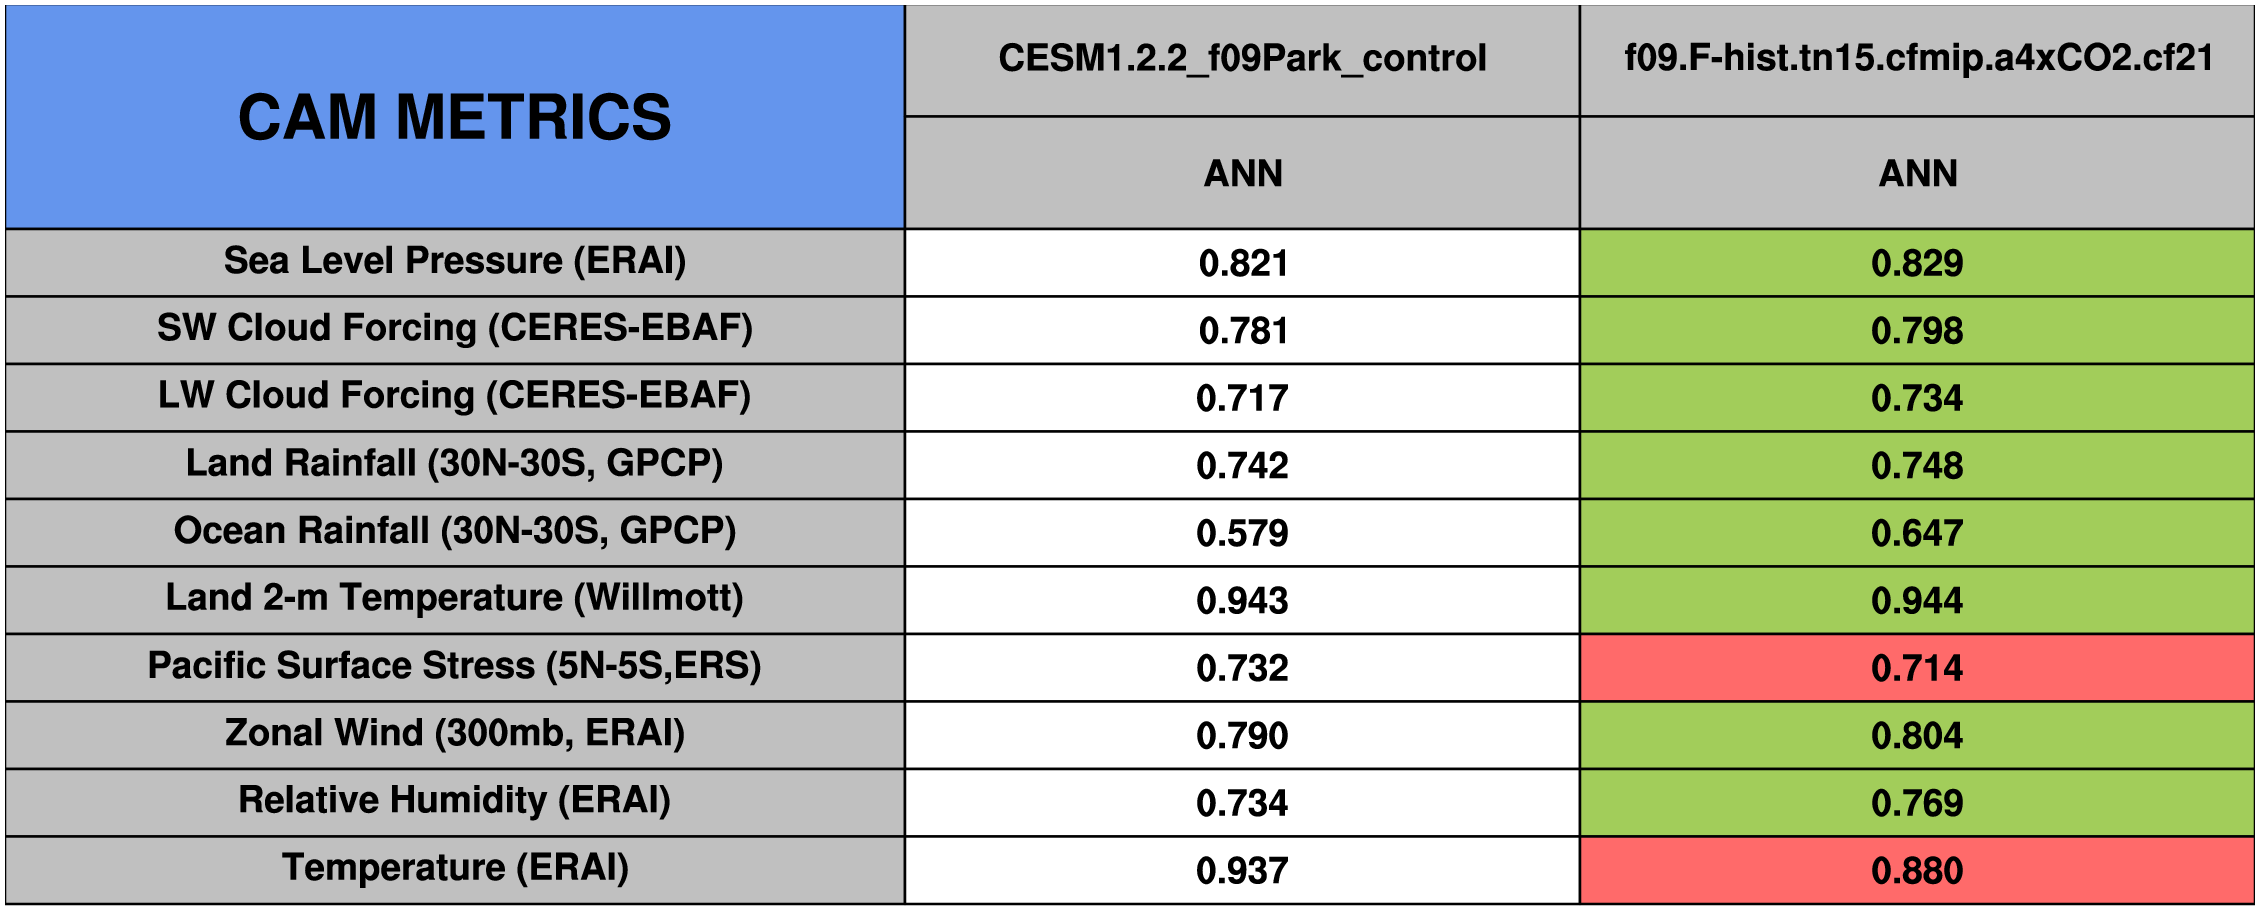Click ANN under the f09.F-hist.tn15 column
Viewport: 2260px width, 911px height.
[x=1918, y=174]
